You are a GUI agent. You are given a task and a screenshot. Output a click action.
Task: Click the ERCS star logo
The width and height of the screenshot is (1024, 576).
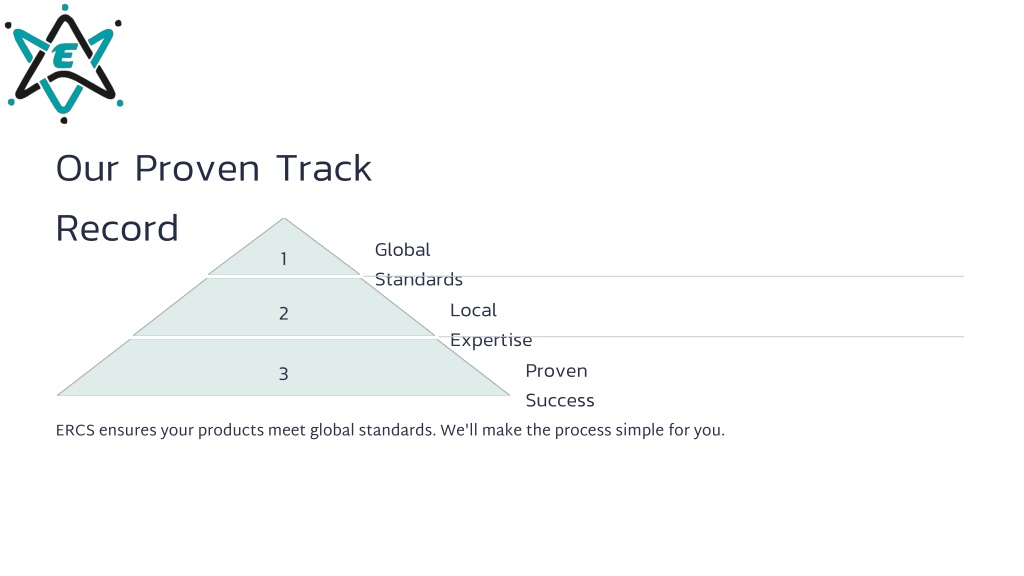(x=64, y=63)
